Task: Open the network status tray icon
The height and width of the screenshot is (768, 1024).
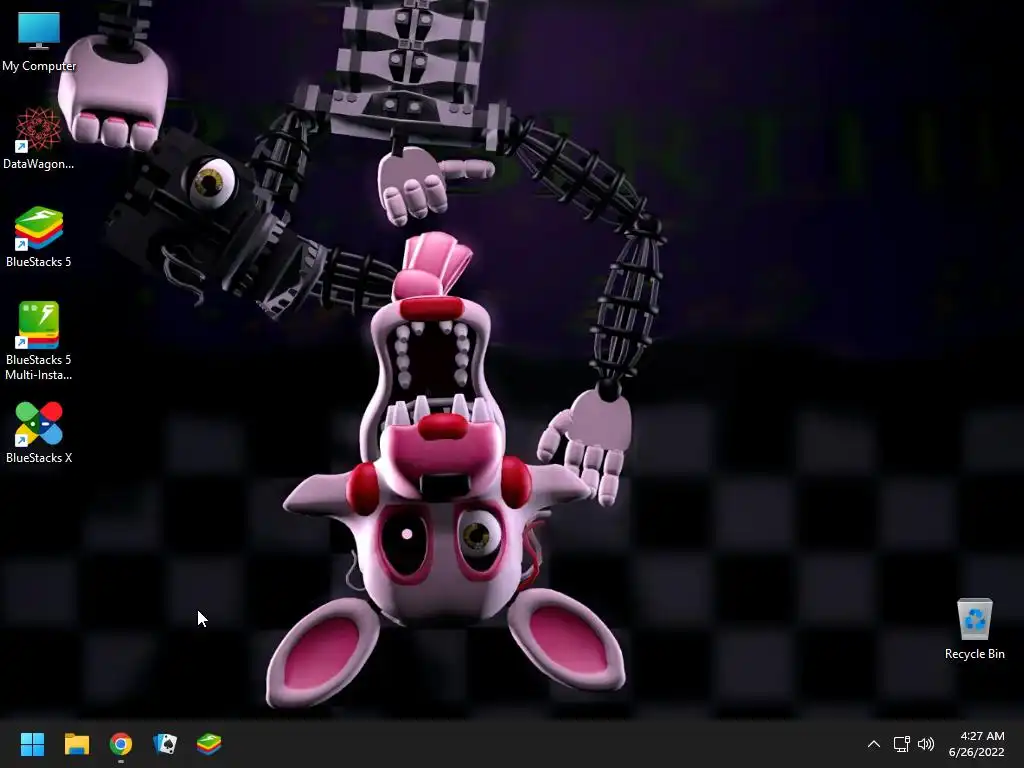Action: tap(901, 744)
